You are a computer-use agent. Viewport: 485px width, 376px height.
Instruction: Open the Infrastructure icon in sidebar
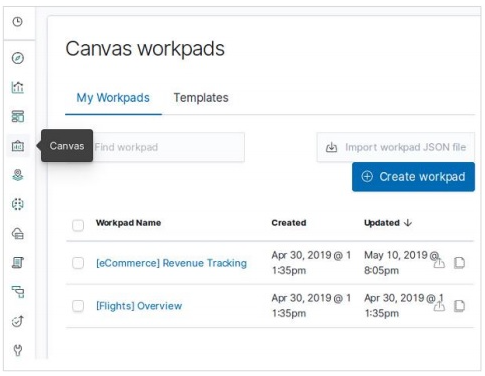point(18,233)
